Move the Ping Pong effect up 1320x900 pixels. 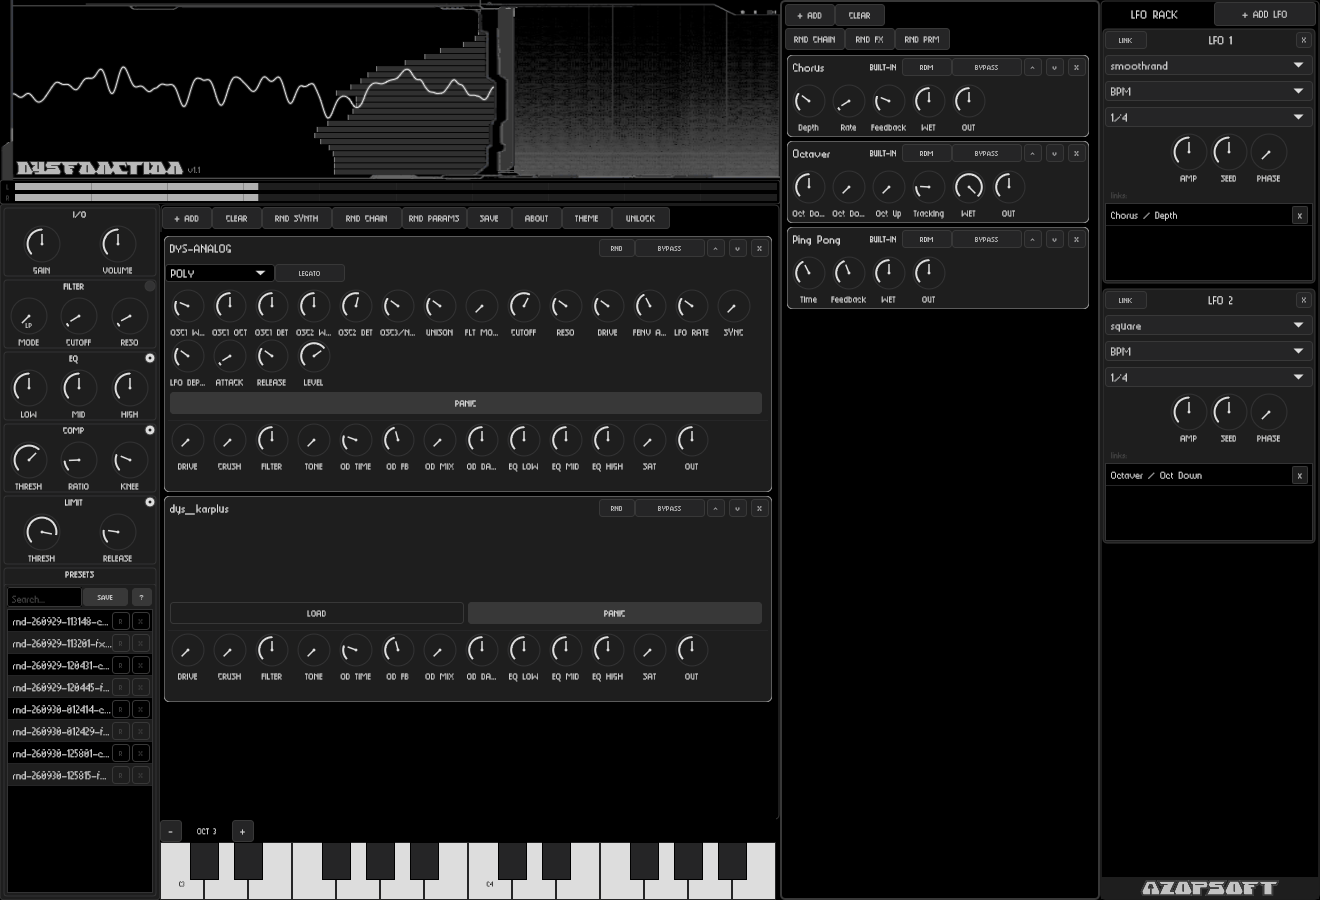1032,240
